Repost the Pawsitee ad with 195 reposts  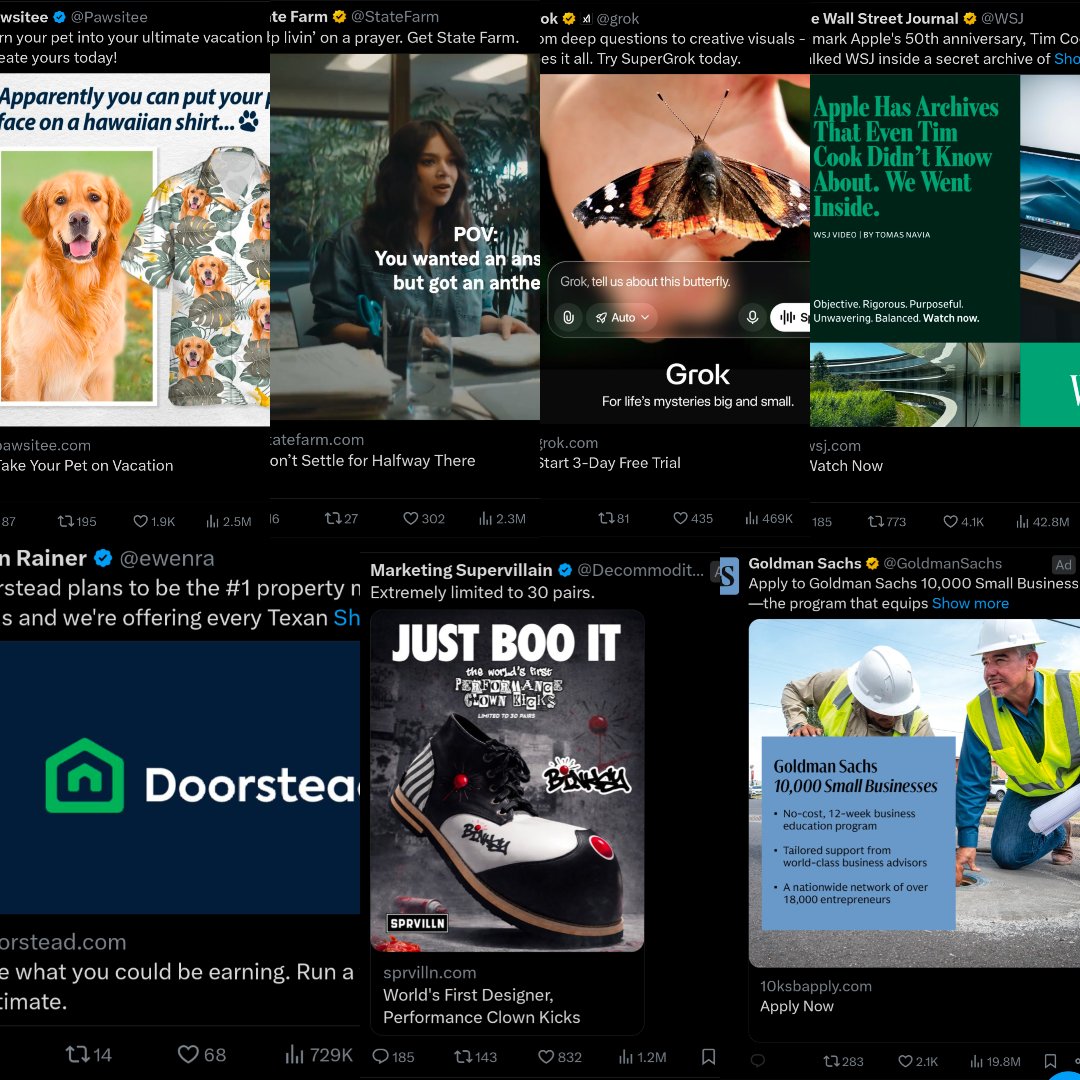pyautogui.click(x=76, y=521)
